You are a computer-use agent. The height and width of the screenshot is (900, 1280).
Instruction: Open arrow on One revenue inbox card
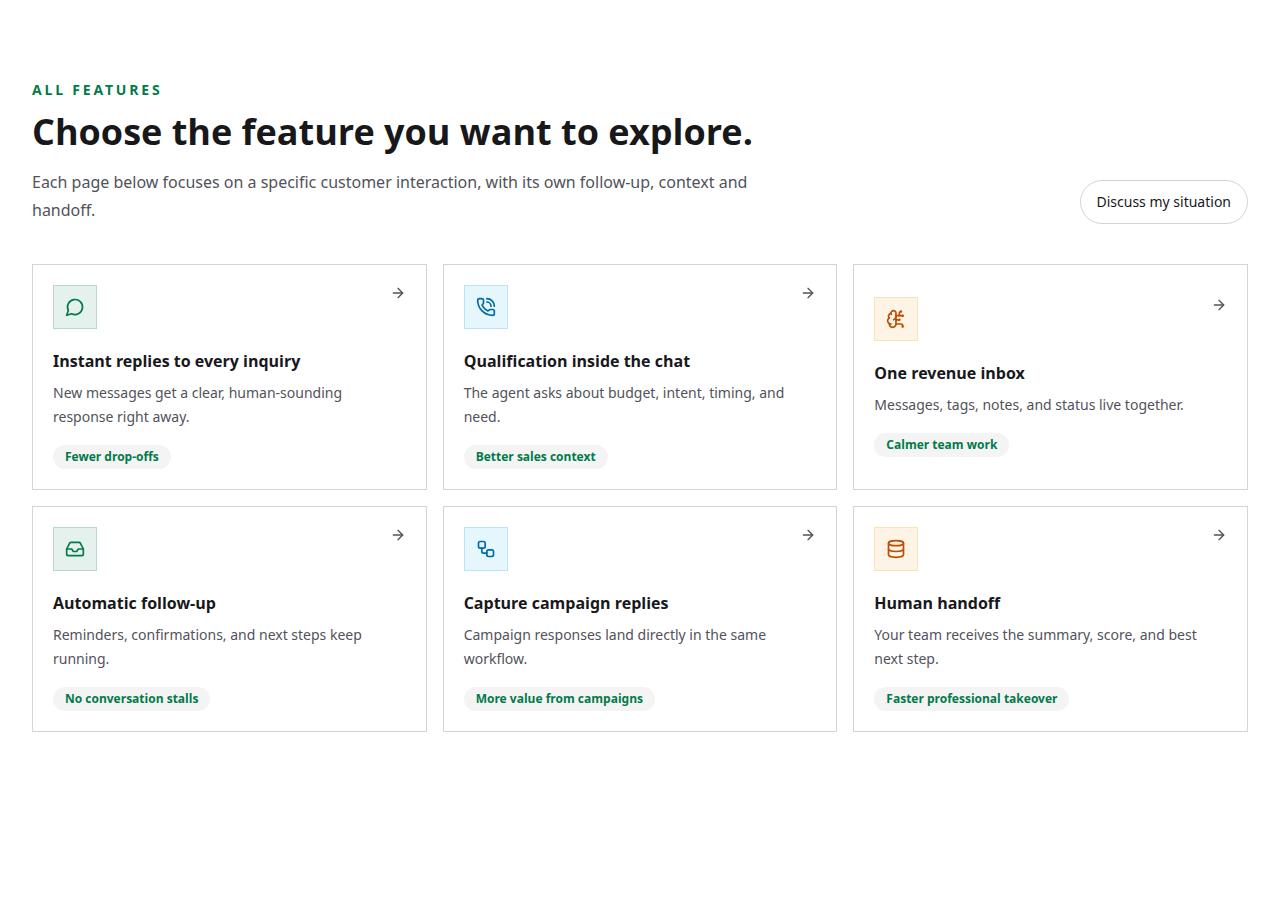[x=1219, y=305]
